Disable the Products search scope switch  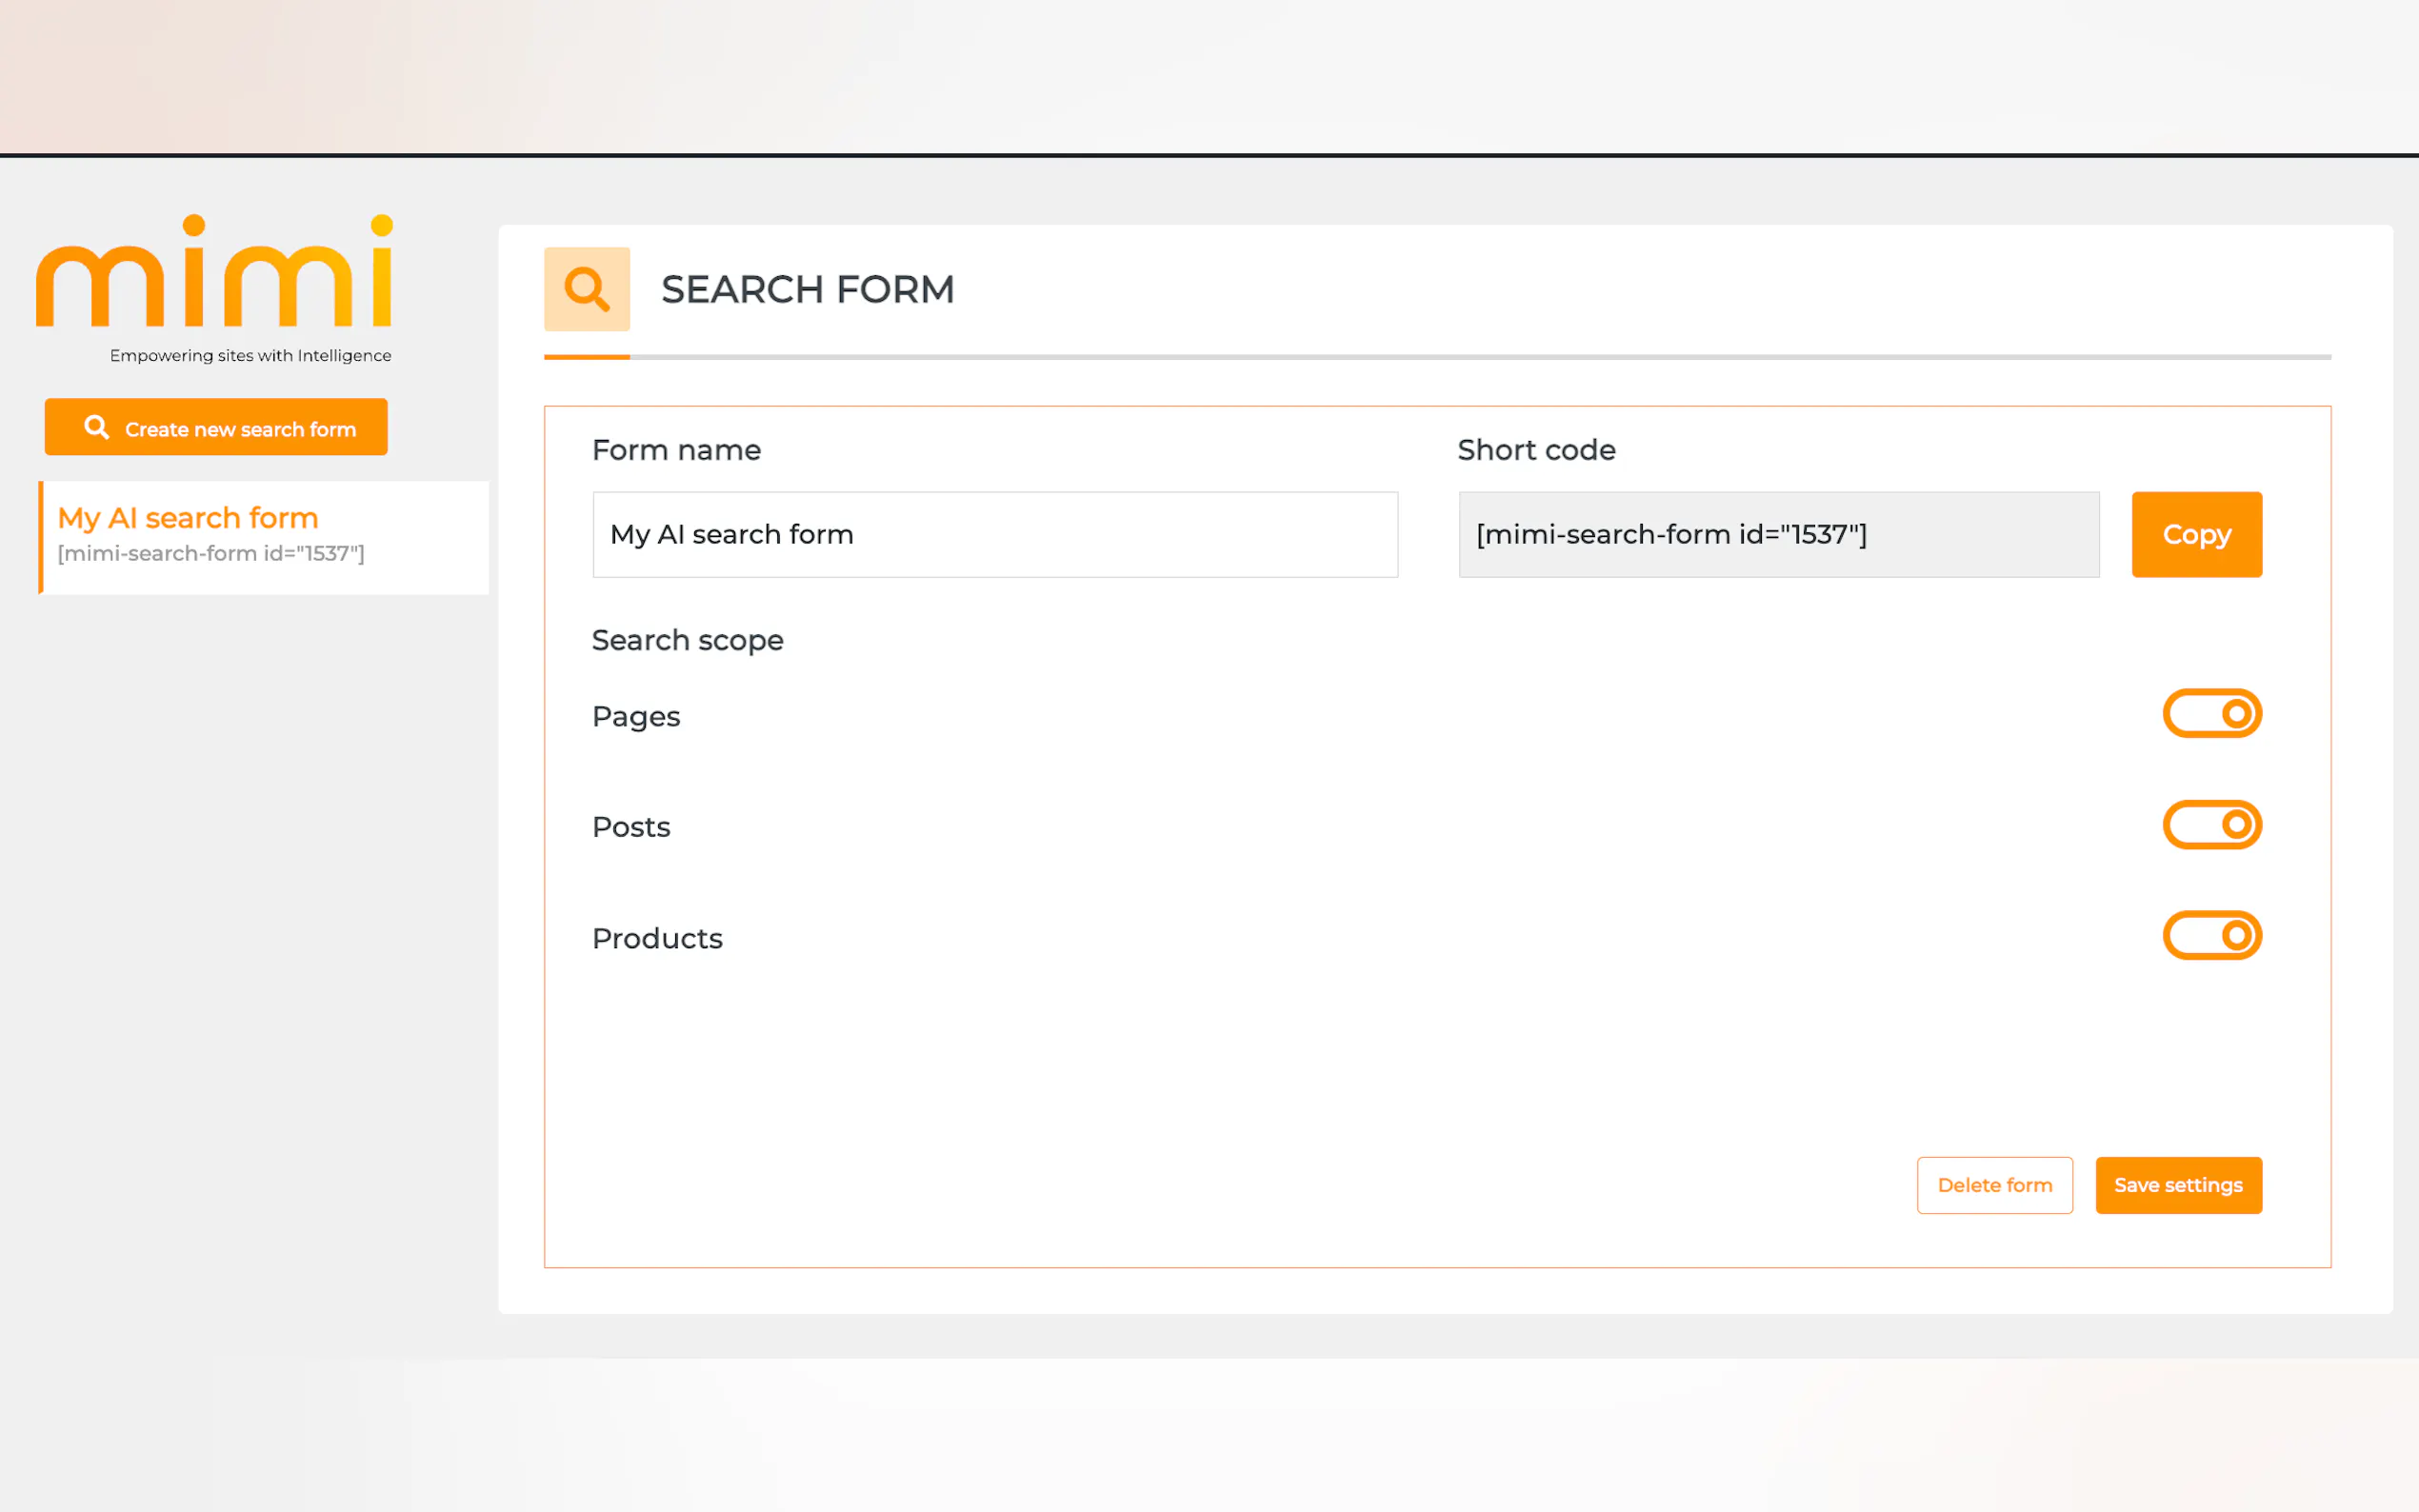(x=2211, y=936)
